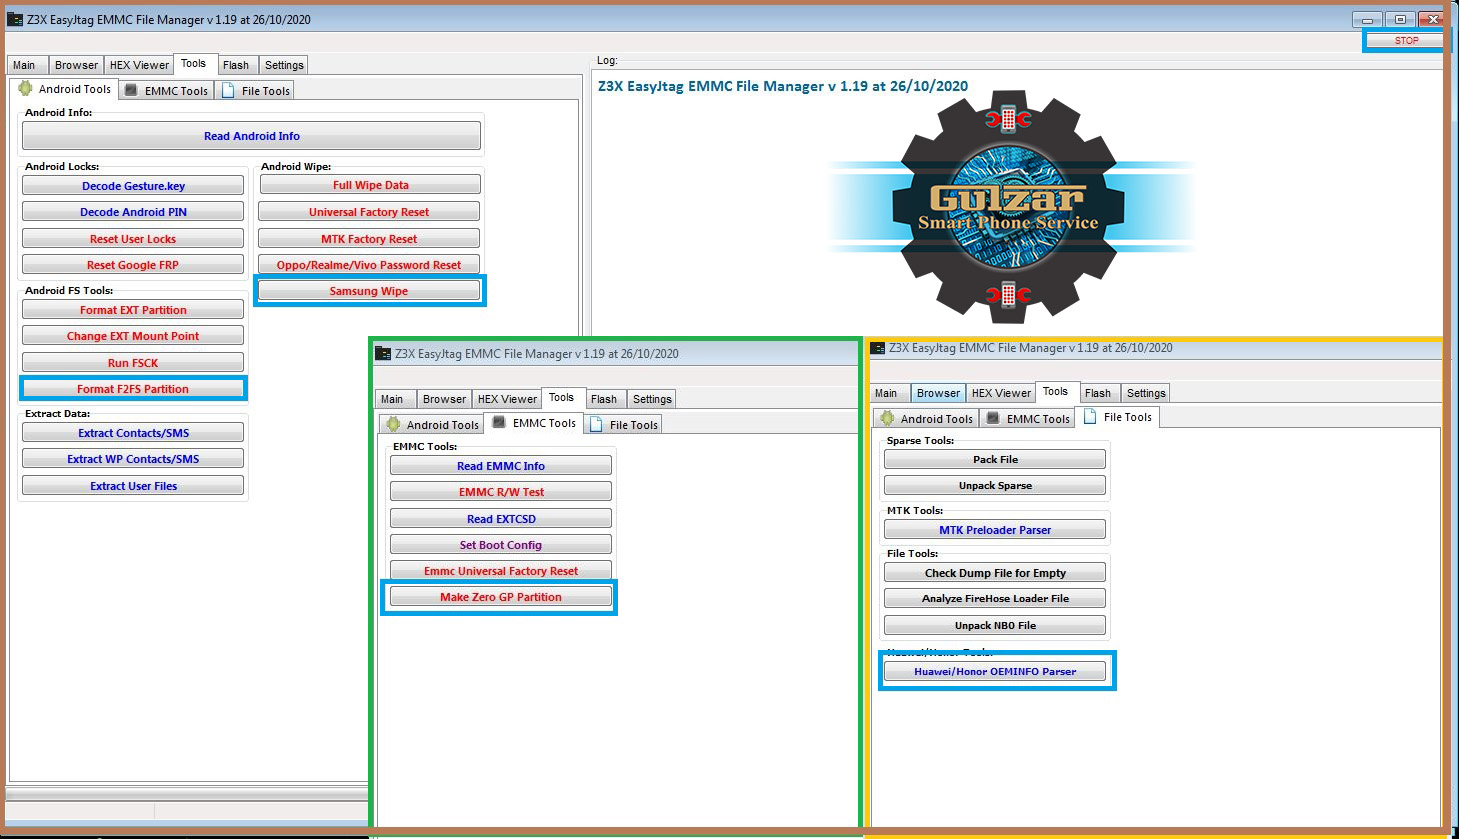
Task: Click Make Zero GP Partition button
Action: (x=501, y=597)
